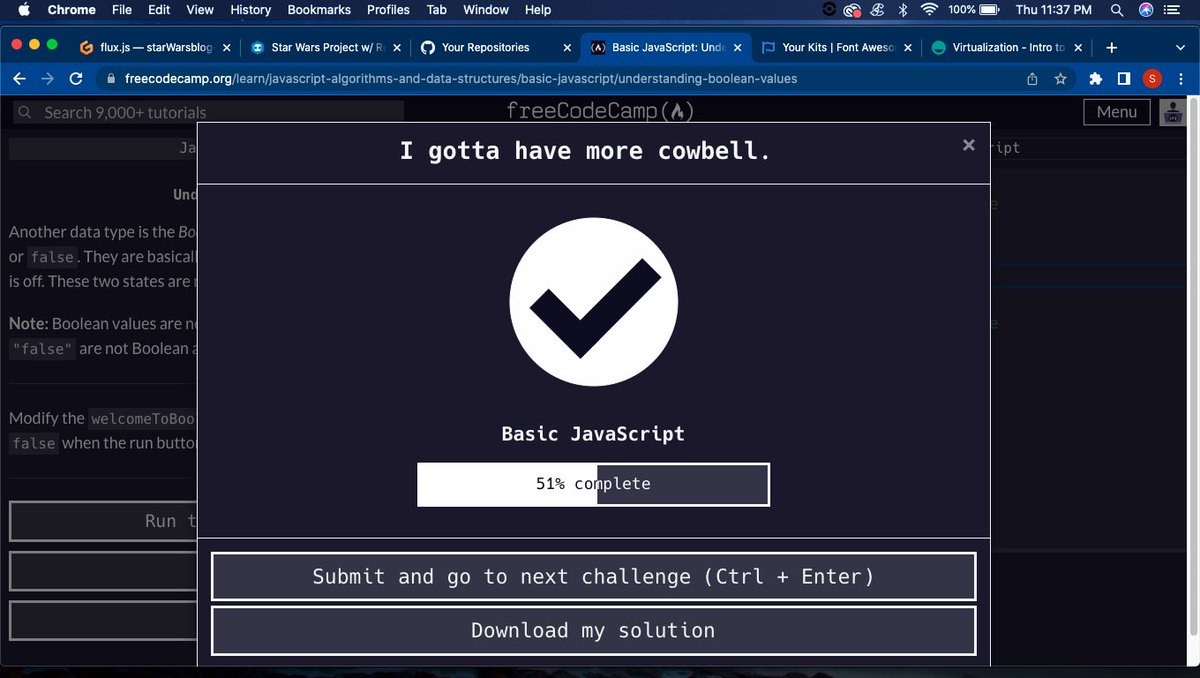
Task: Open Wi-Fi status in menu bar
Action: tap(929, 10)
